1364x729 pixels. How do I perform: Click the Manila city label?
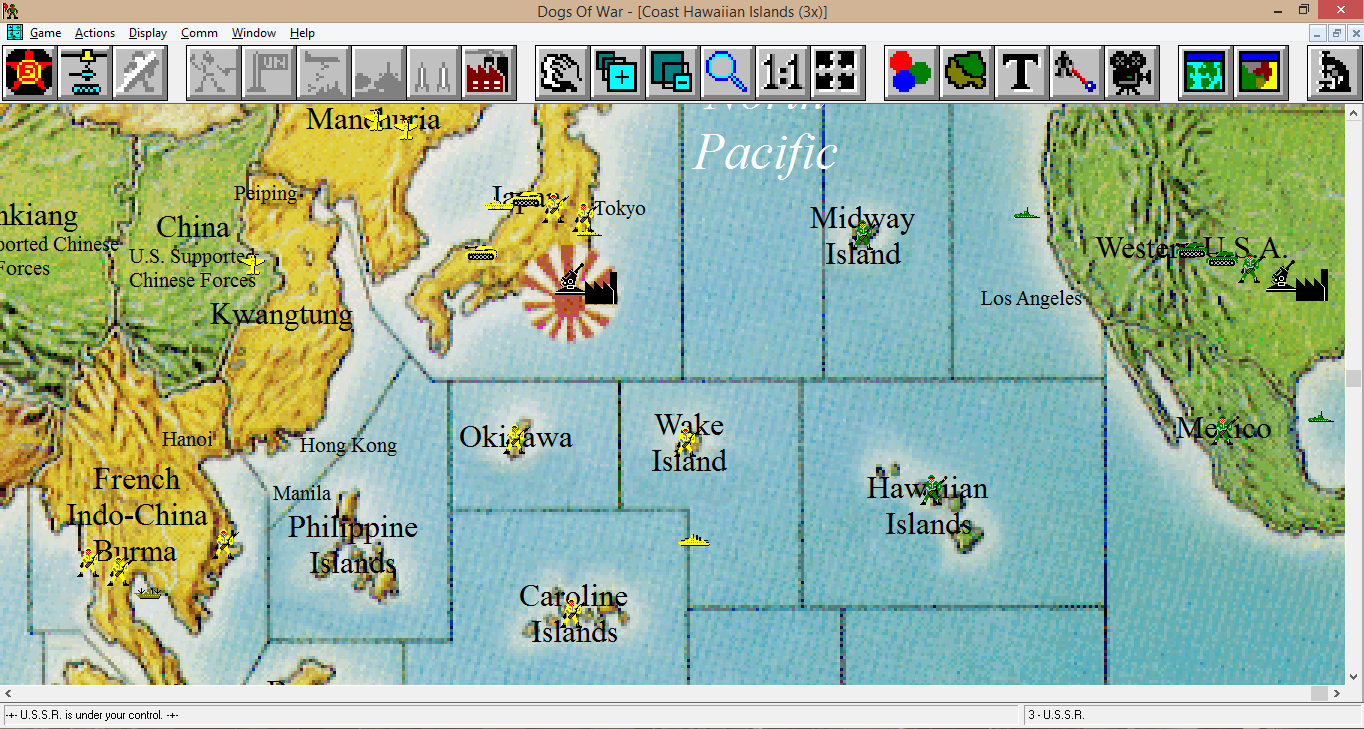[x=302, y=493]
